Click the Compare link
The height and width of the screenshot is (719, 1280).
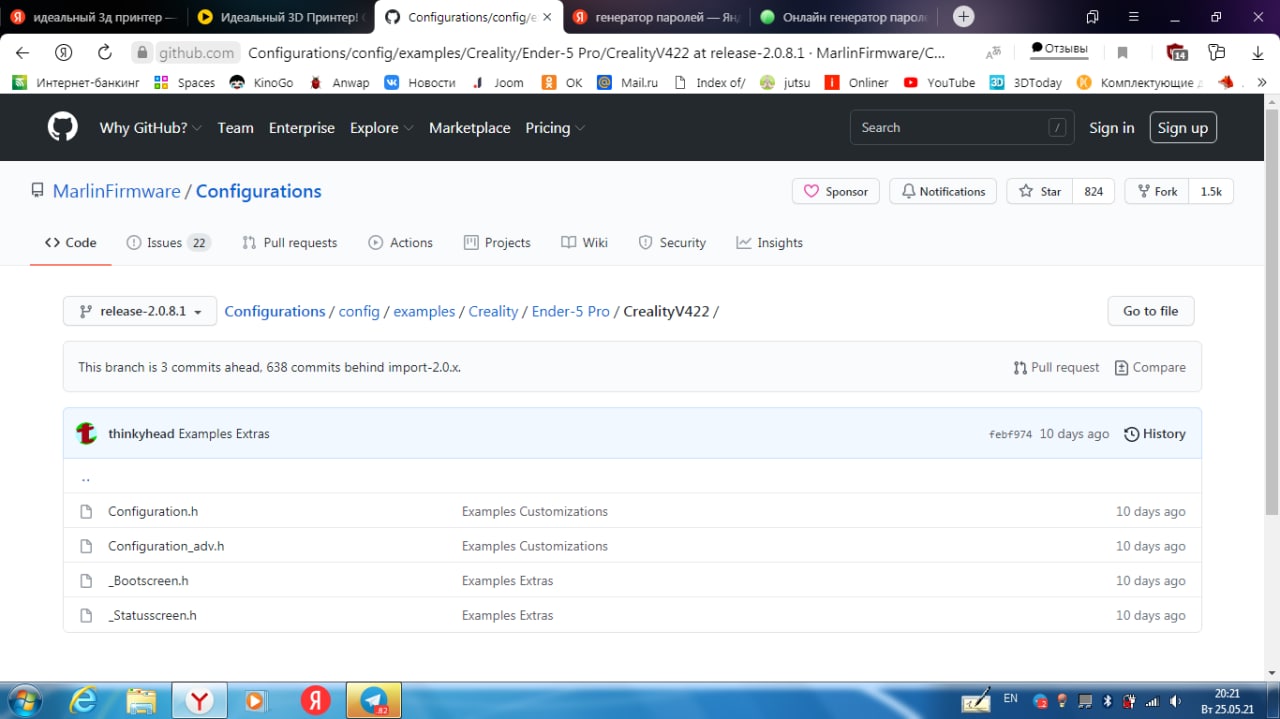1150,367
